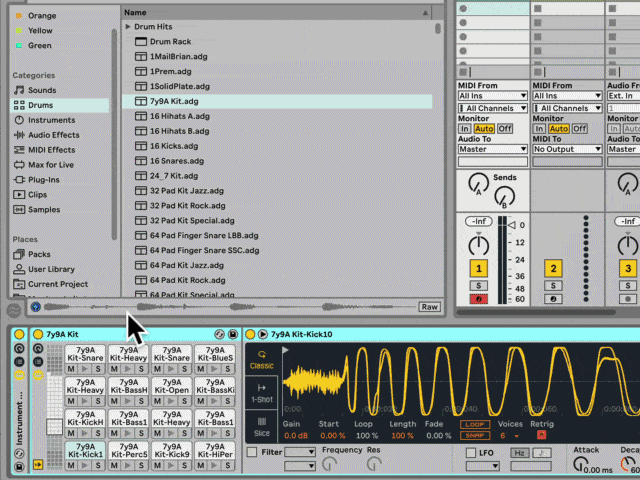Toggle the SNAP button in Simpler
The width and height of the screenshot is (640, 480).
click(475, 436)
